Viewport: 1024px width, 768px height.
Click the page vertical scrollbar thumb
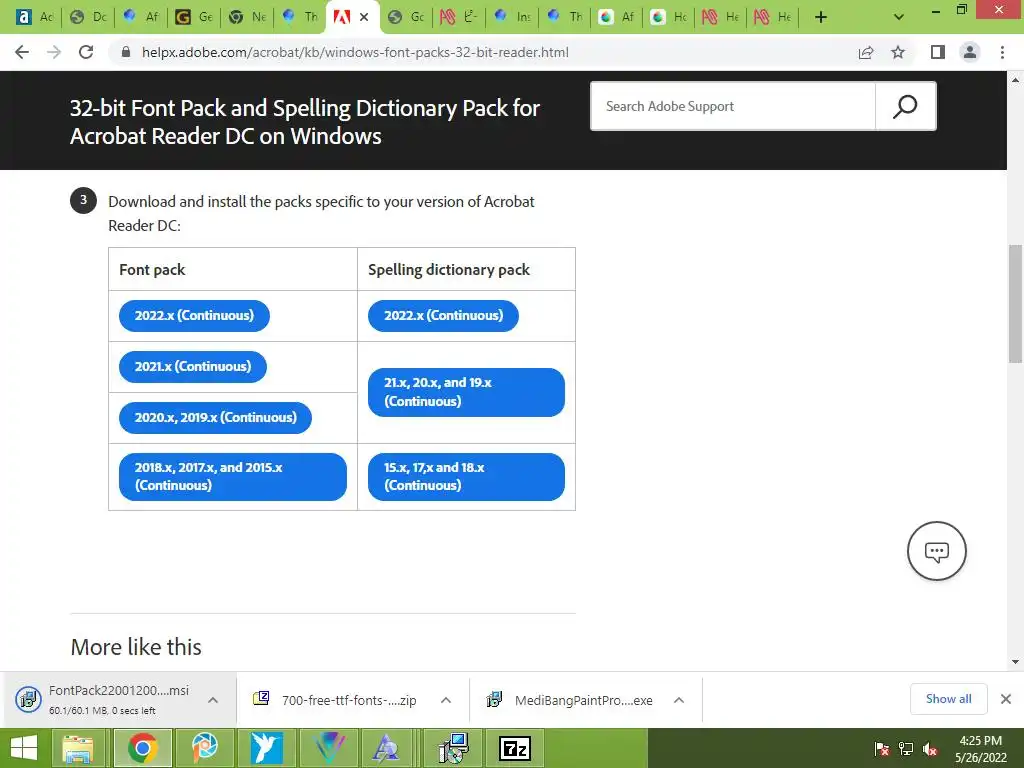pos(1015,304)
